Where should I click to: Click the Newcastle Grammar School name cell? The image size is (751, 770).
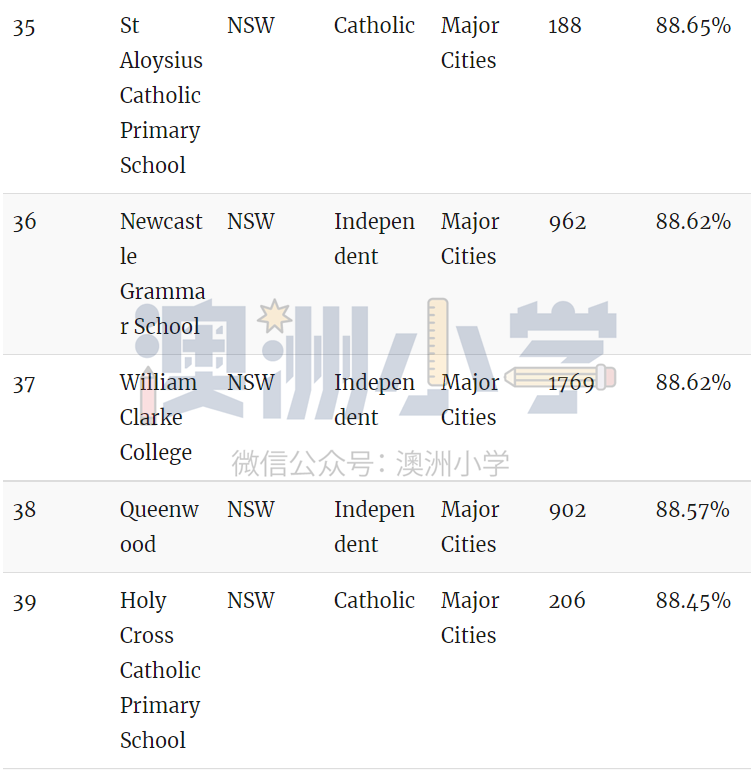(x=162, y=274)
